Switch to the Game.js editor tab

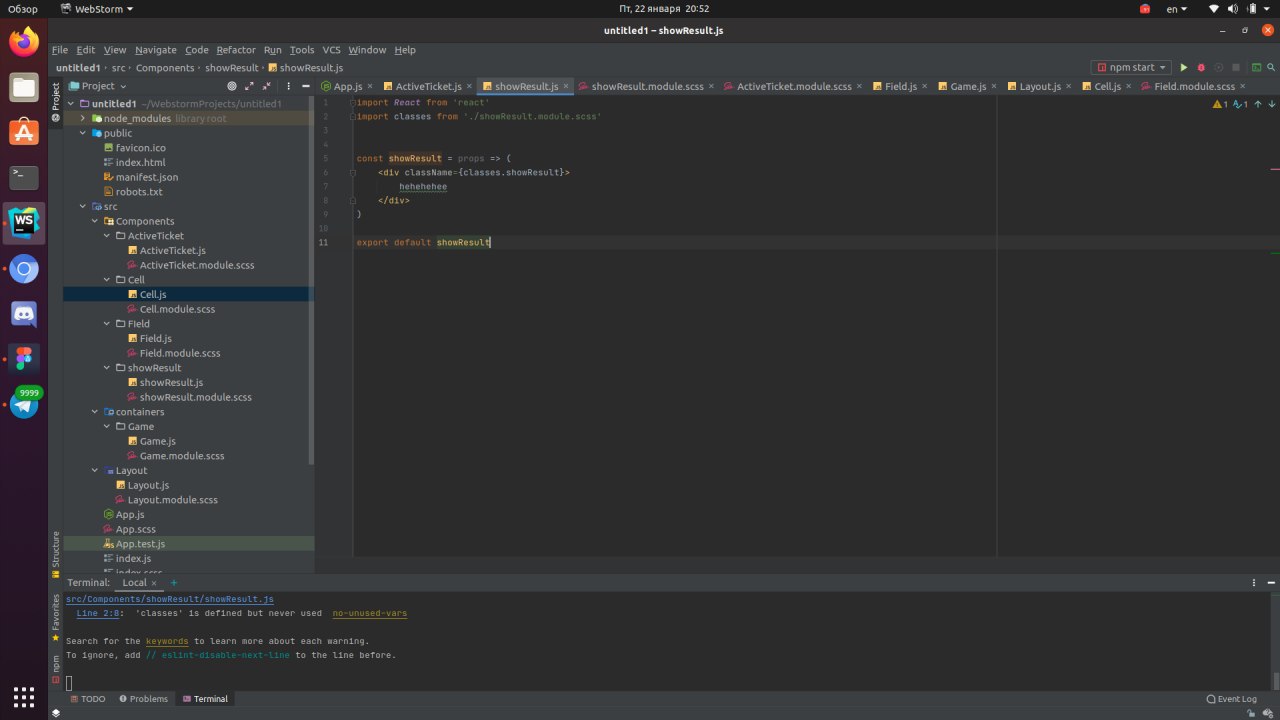[x=968, y=86]
